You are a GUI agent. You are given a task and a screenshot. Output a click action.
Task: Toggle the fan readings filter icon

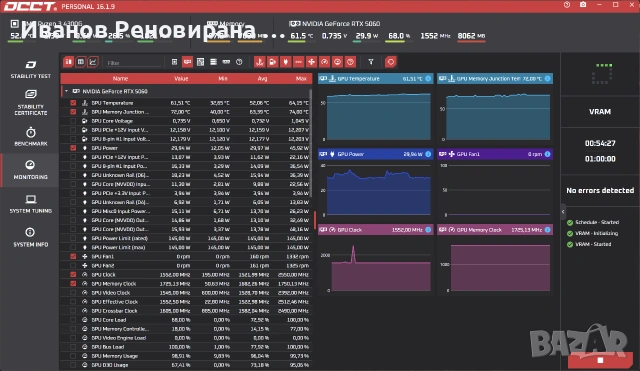click(311, 62)
